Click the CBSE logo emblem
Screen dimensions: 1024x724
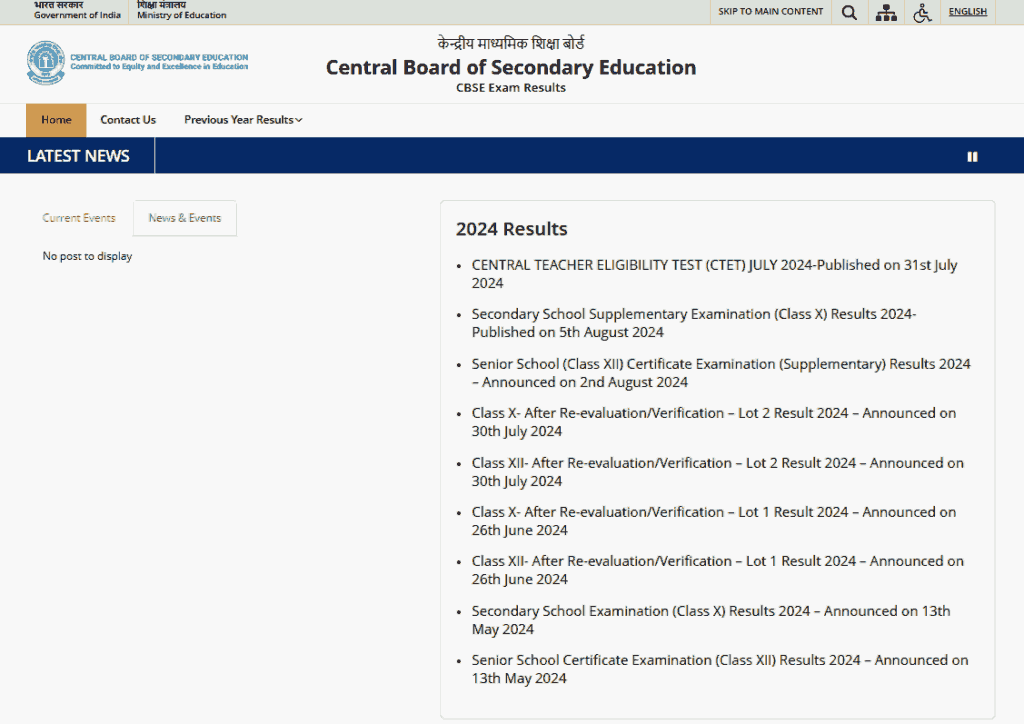[46, 63]
